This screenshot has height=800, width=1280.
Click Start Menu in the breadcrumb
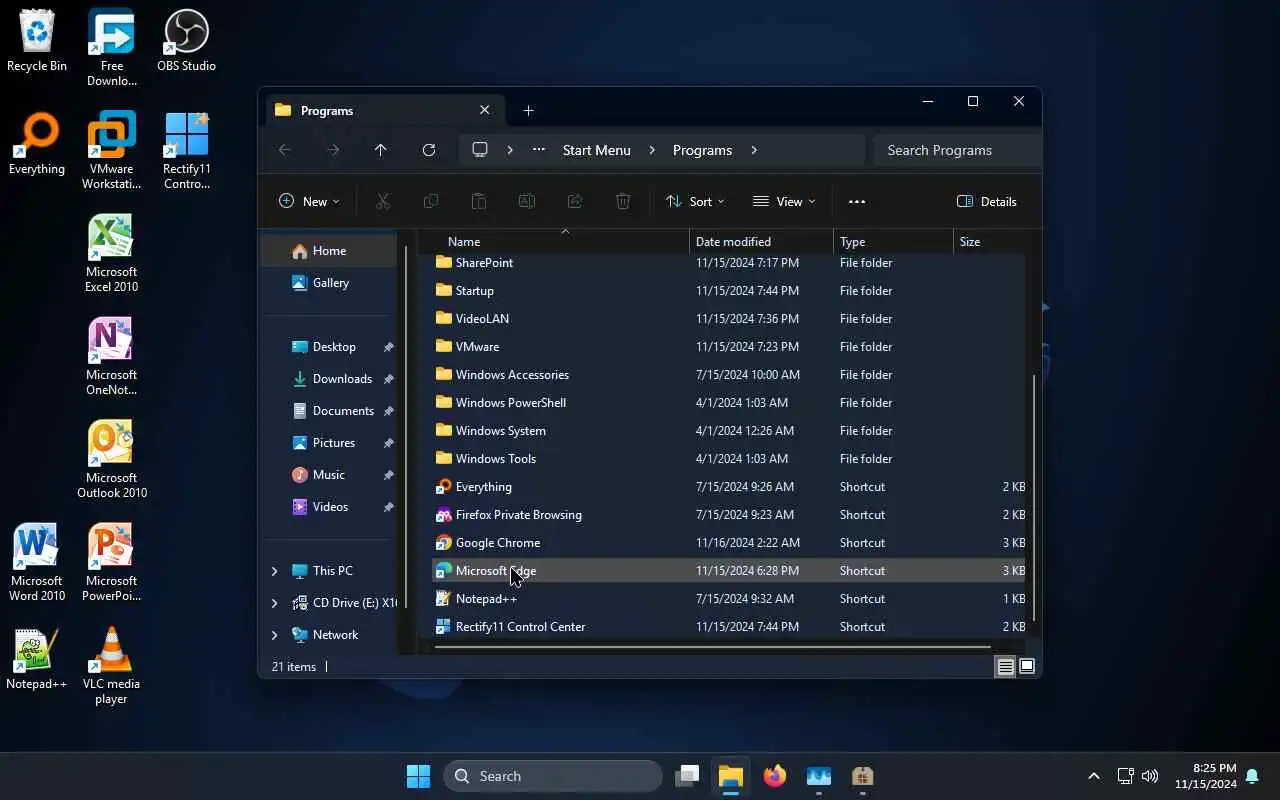point(597,150)
